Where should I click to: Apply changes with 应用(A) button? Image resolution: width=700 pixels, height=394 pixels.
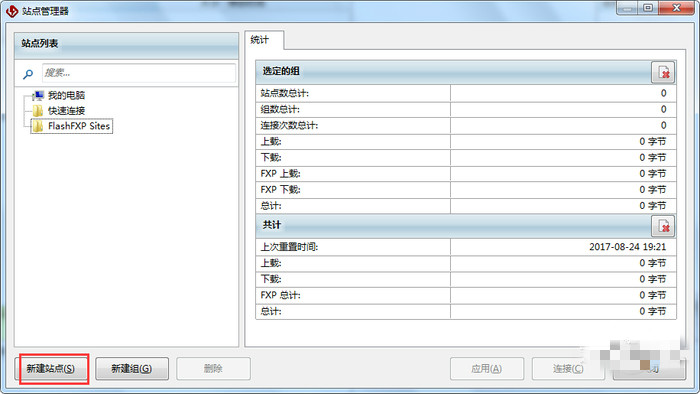(487, 369)
